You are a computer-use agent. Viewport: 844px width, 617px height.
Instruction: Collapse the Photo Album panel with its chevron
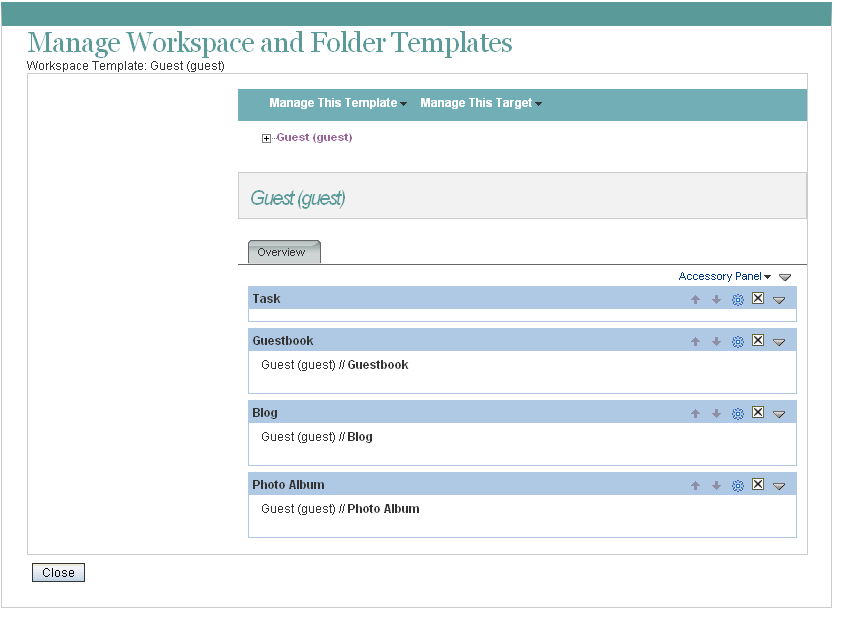[779, 485]
